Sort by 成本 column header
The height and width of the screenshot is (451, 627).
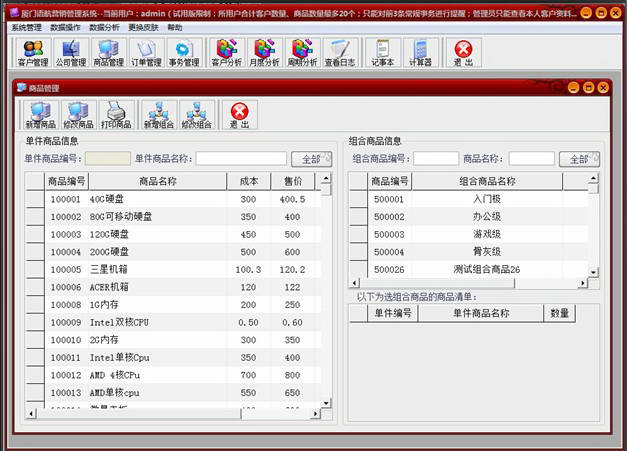coord(249,182)
